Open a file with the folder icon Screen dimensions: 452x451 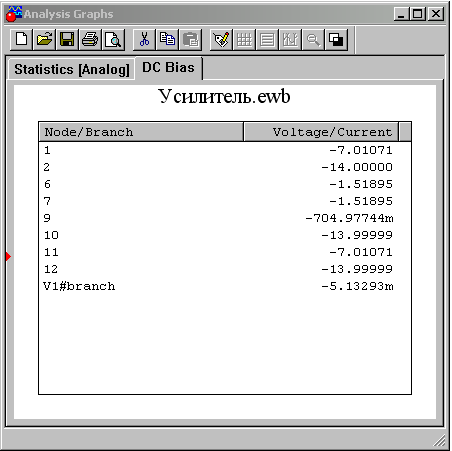click(x=44, y=40)
